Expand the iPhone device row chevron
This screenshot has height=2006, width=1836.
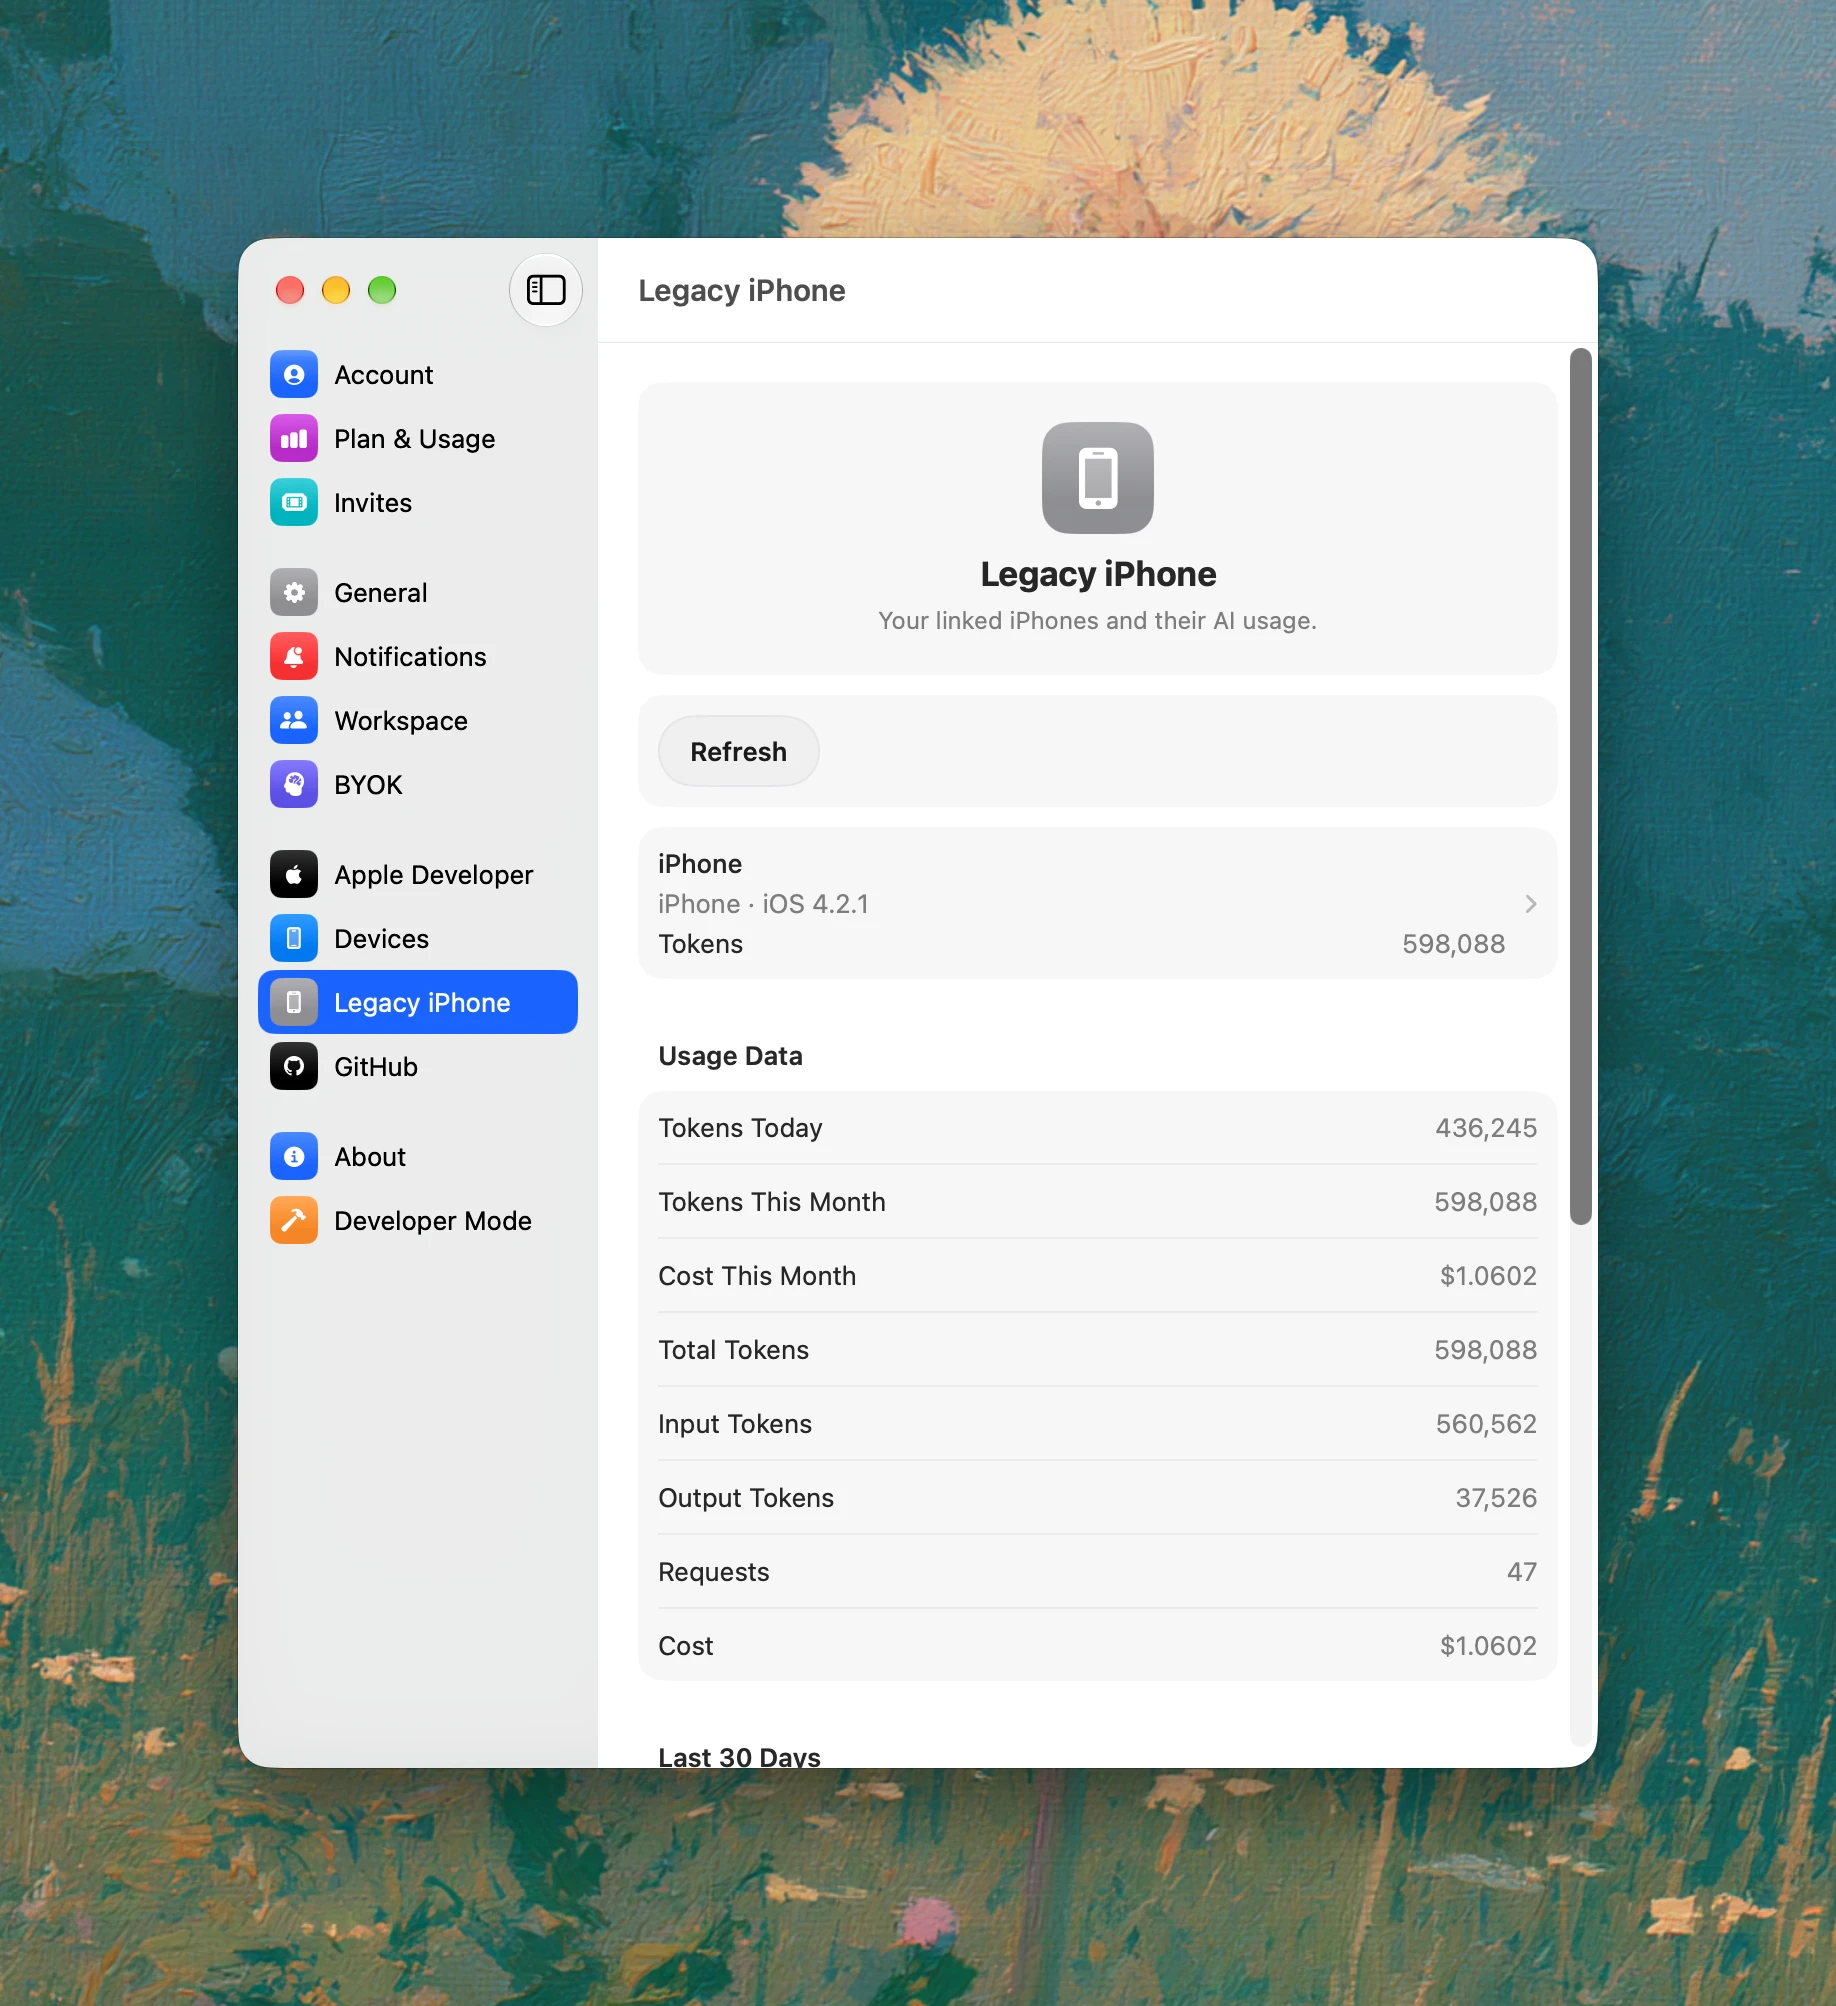(x=1530, y=904)
